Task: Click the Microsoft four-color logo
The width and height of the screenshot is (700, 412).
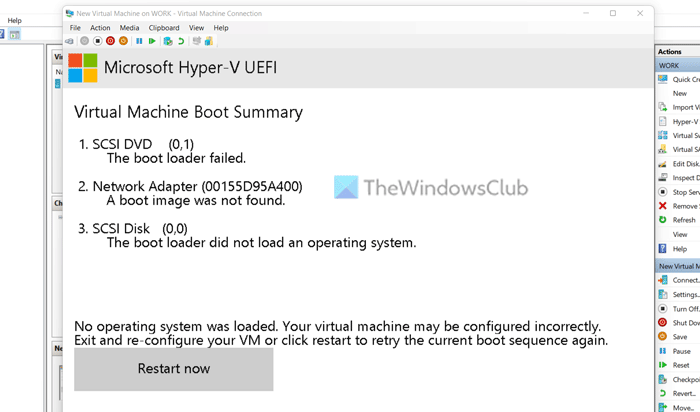Action: tap(83, 68)
